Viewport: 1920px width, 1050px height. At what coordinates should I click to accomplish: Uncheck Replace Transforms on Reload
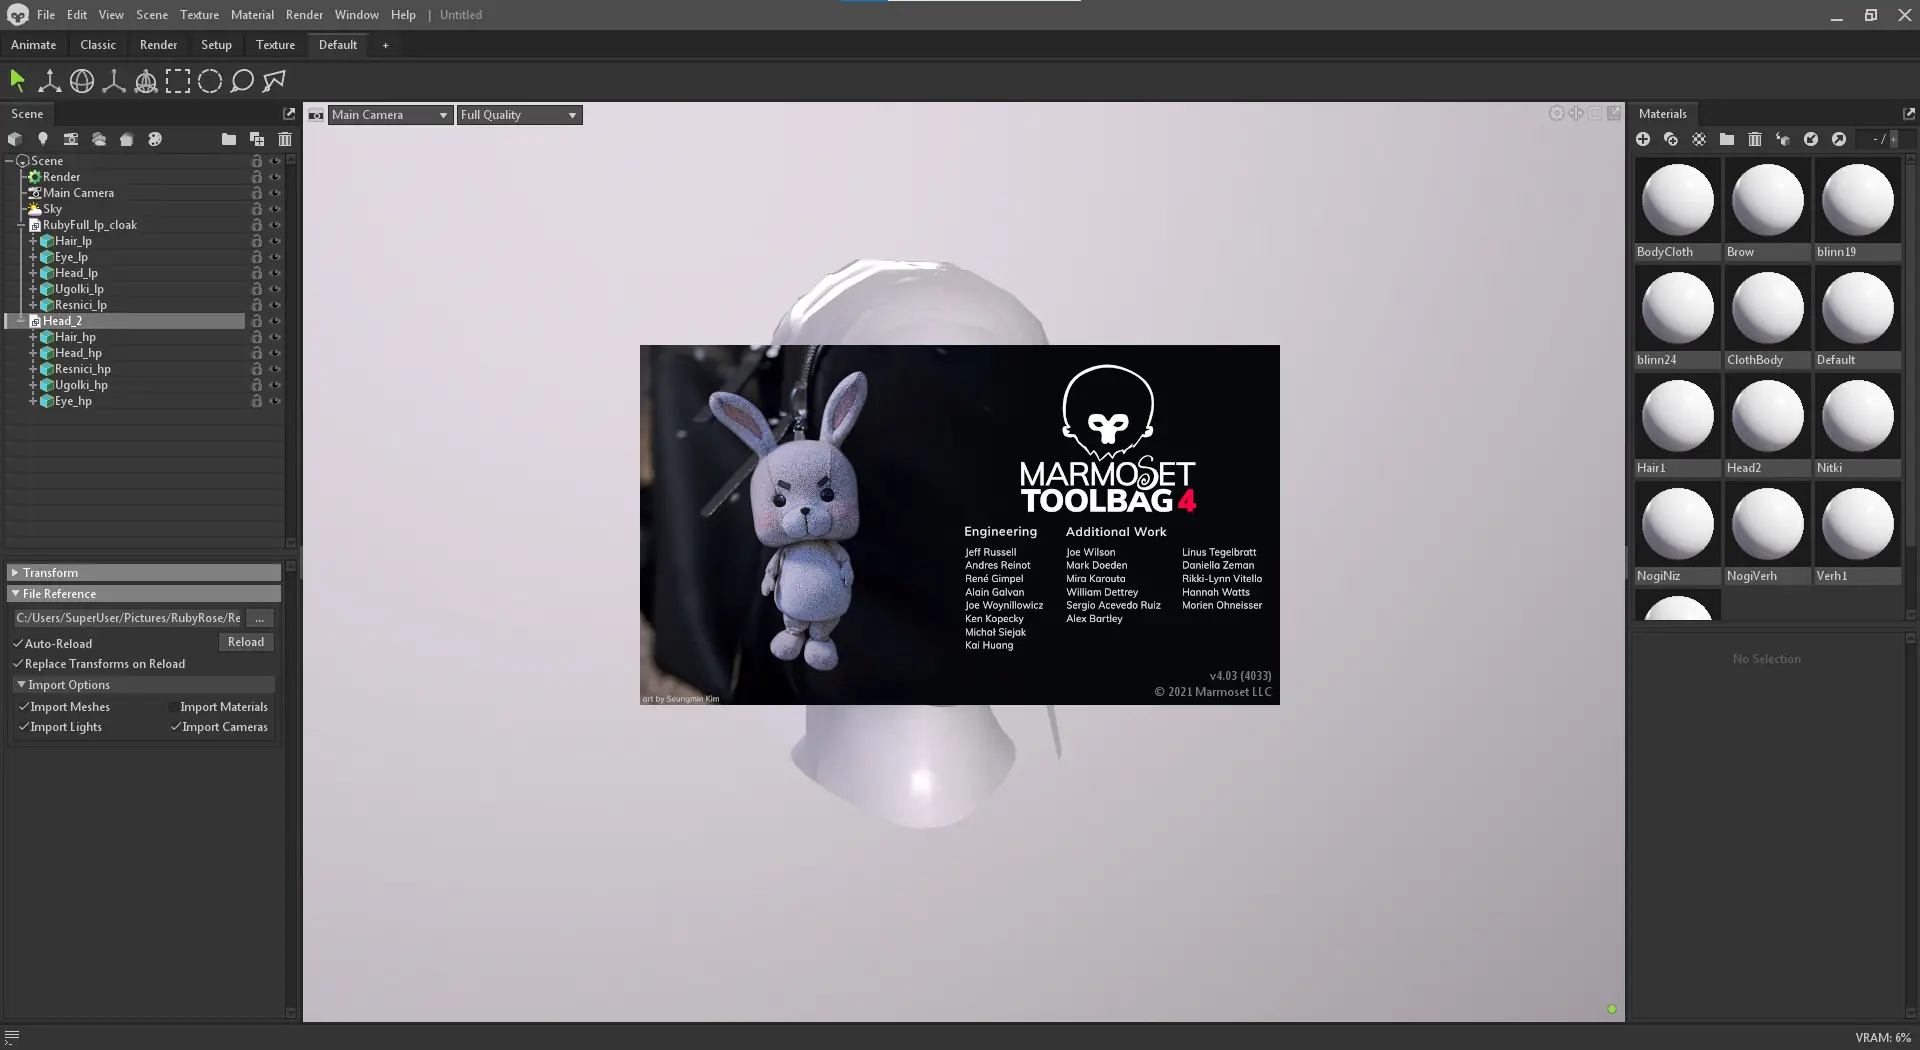pos(18,664)
